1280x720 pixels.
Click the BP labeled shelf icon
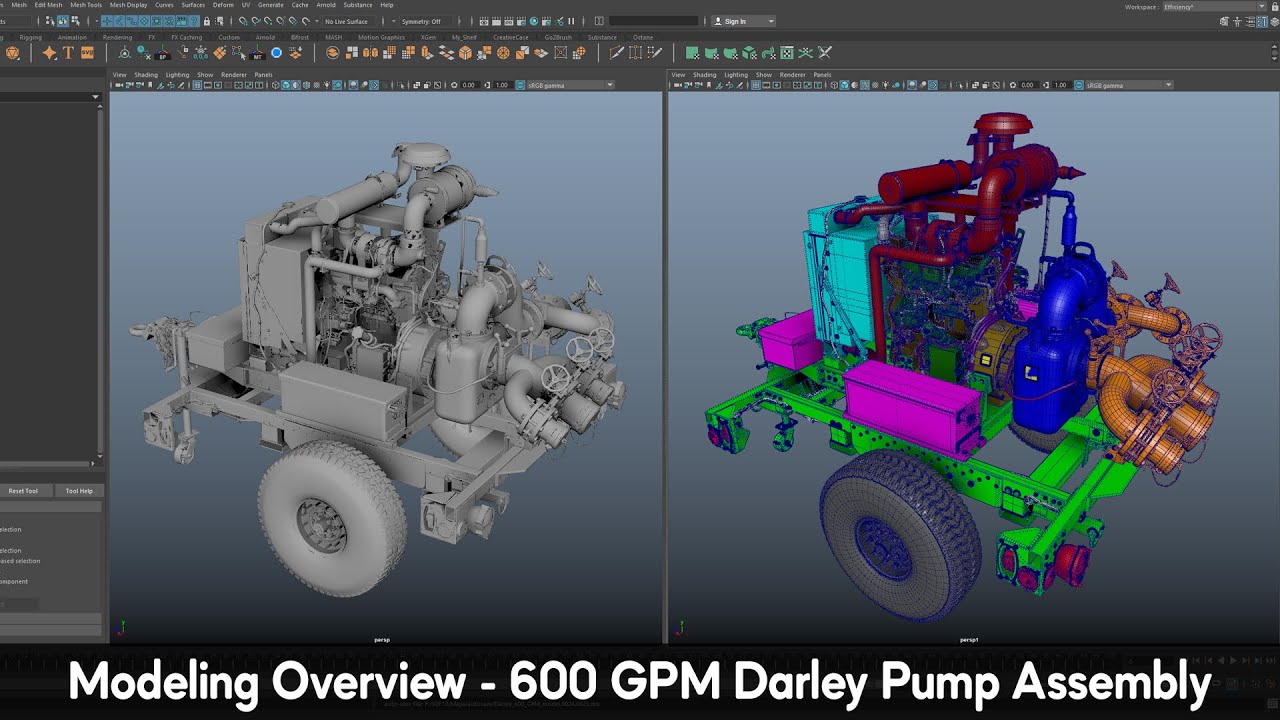tap(162, 54)
